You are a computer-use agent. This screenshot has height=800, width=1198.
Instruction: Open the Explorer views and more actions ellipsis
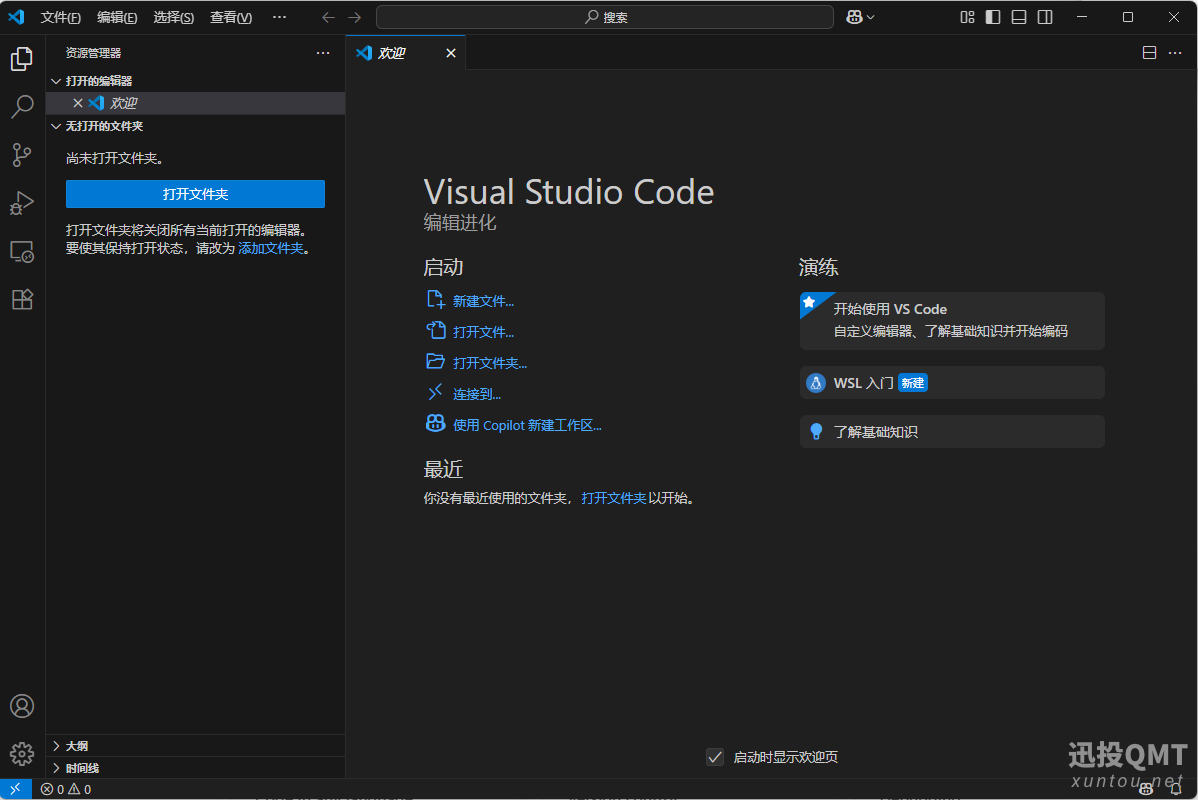coord(323,53)
